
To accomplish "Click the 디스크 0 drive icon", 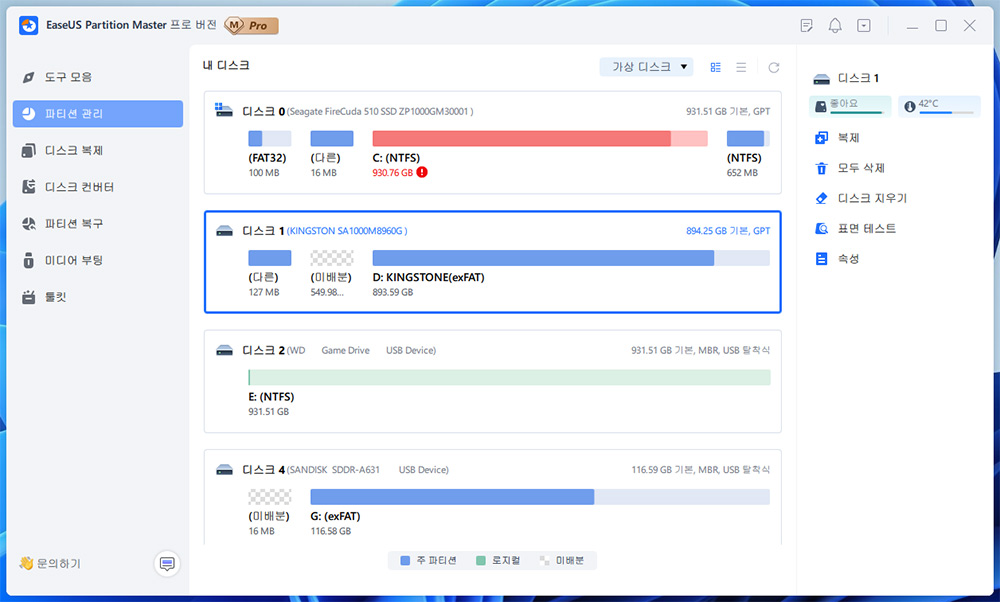I will tap(223, 110).
